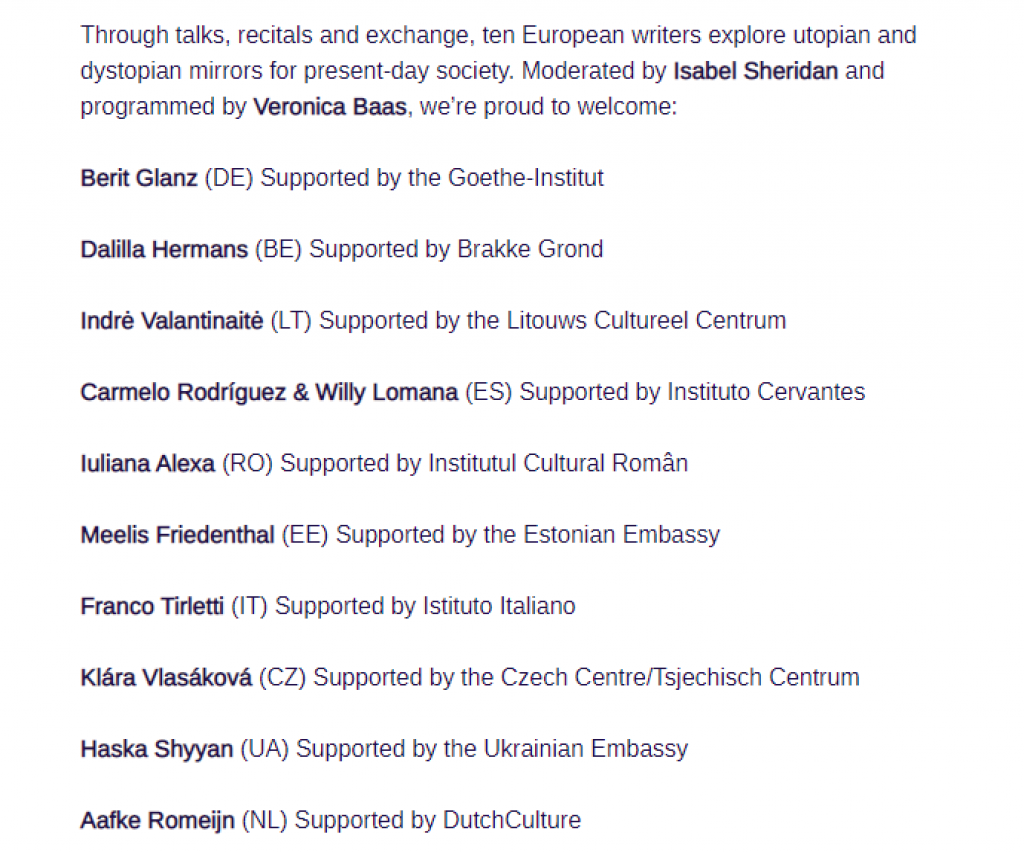The width and height of the screenshot is (1024, 852).
Task: Select the Iuliana Alexa name
Action: [x=148, y=463]
